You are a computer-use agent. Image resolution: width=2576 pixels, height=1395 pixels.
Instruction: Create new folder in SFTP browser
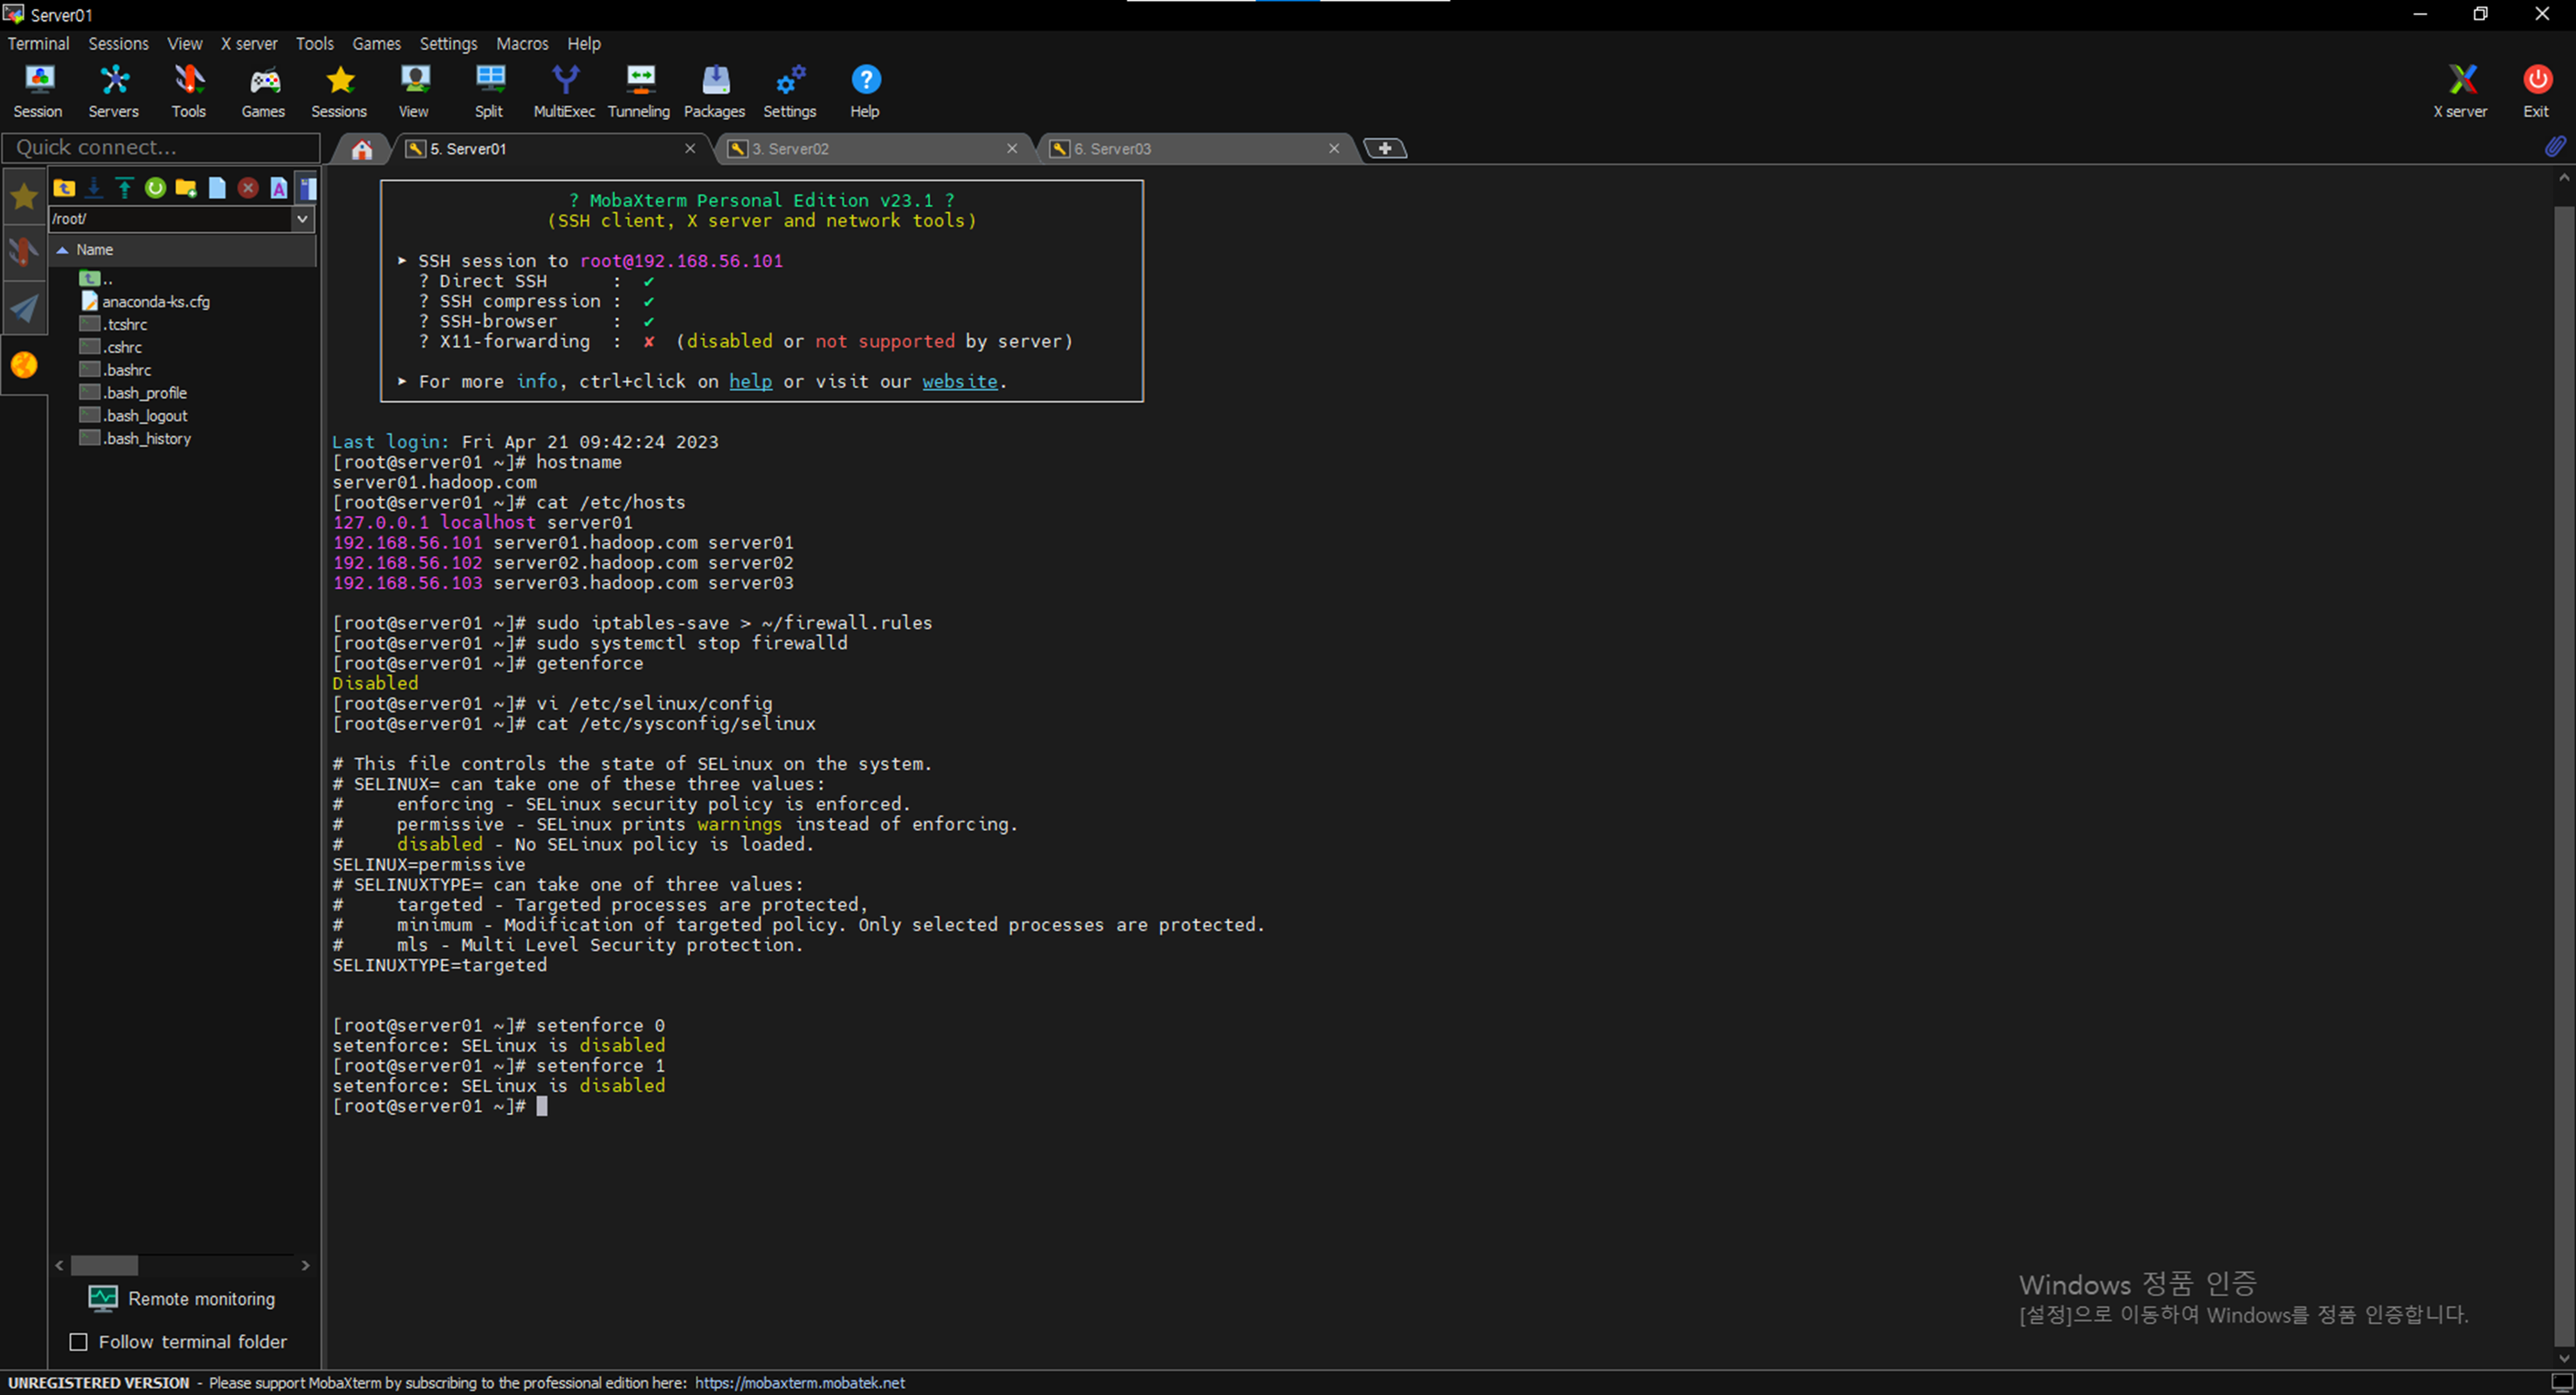186,188
